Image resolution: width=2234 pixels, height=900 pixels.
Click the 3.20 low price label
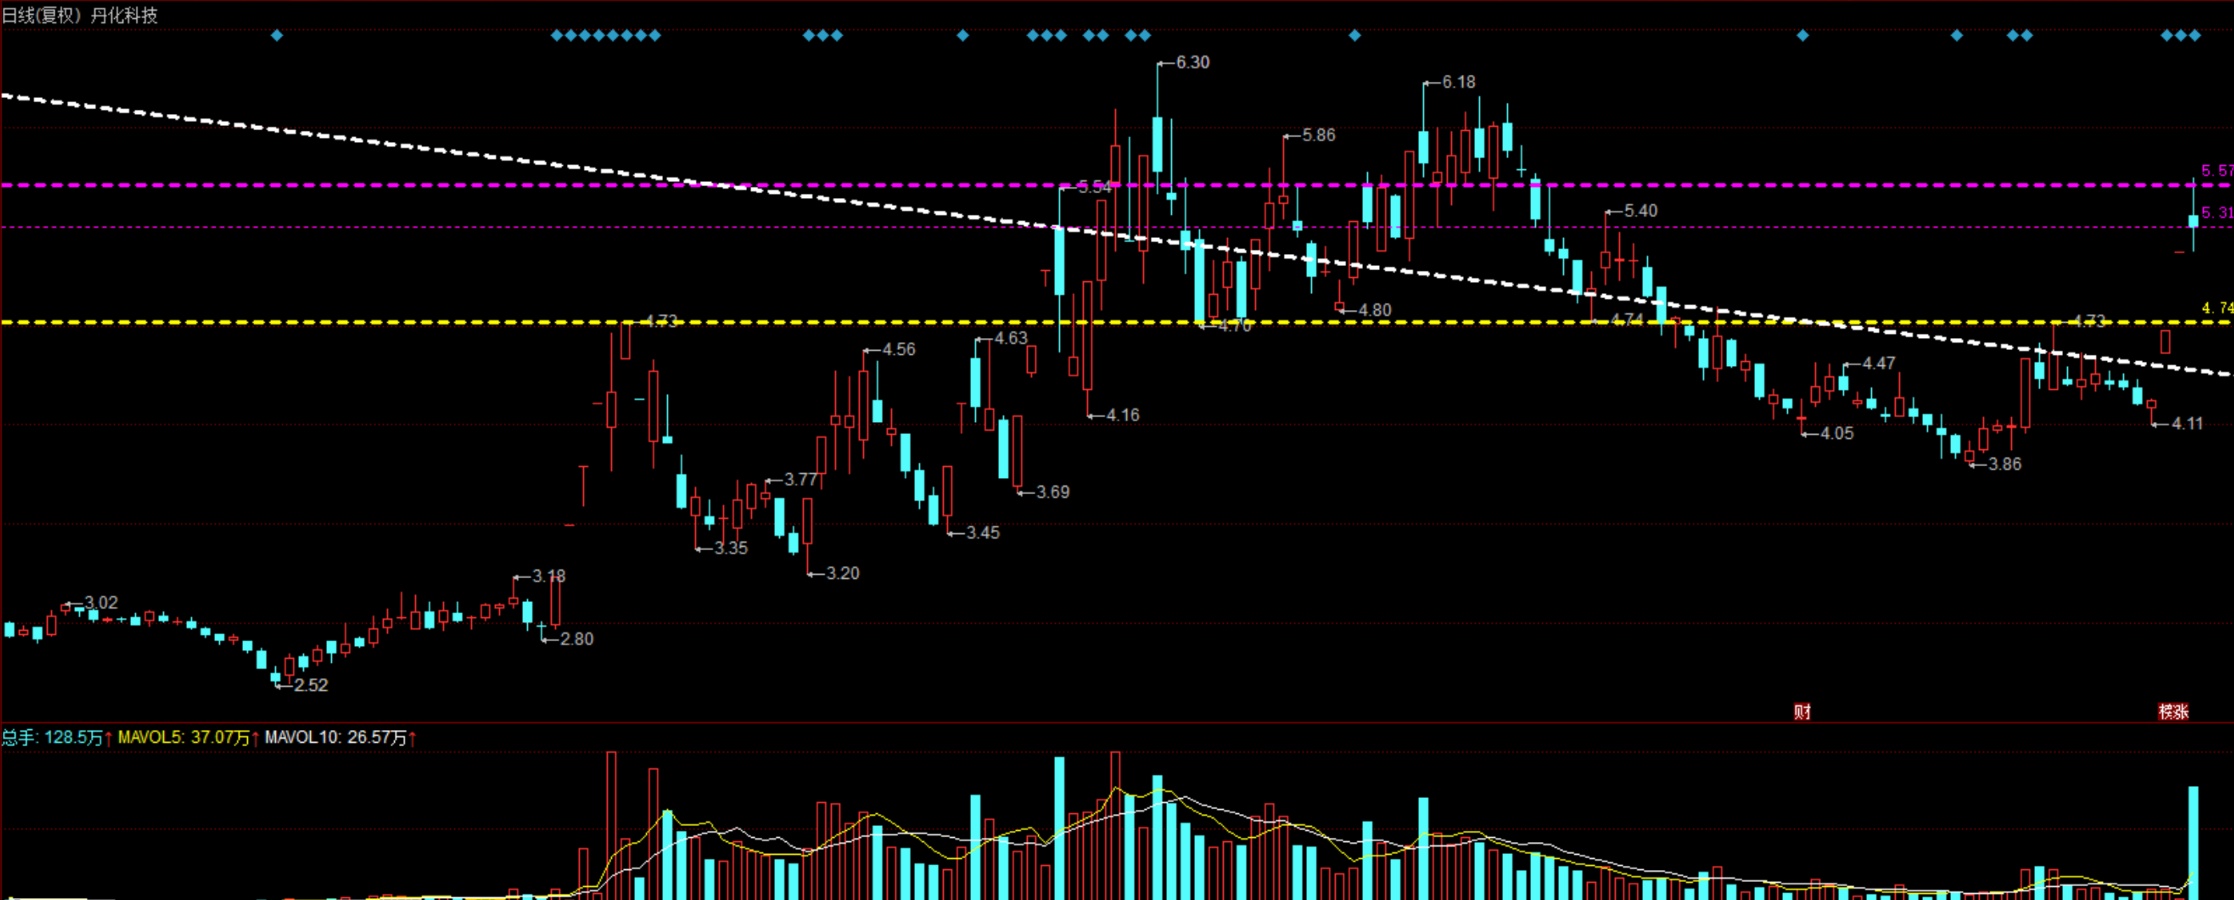[x=842, y=573]
